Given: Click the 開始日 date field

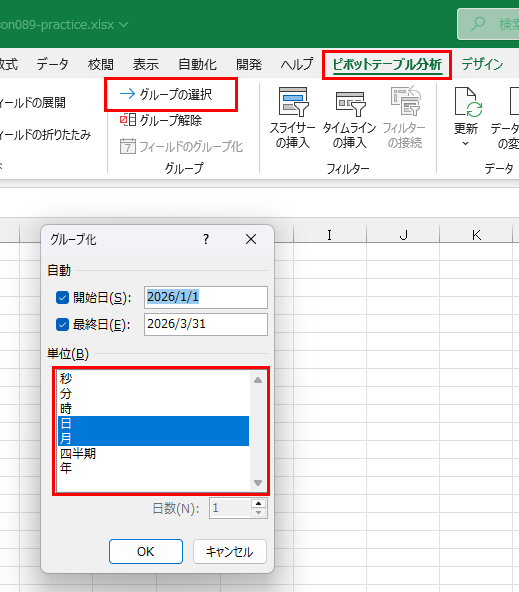Looking at the screenshot, I should pos(206,298).
